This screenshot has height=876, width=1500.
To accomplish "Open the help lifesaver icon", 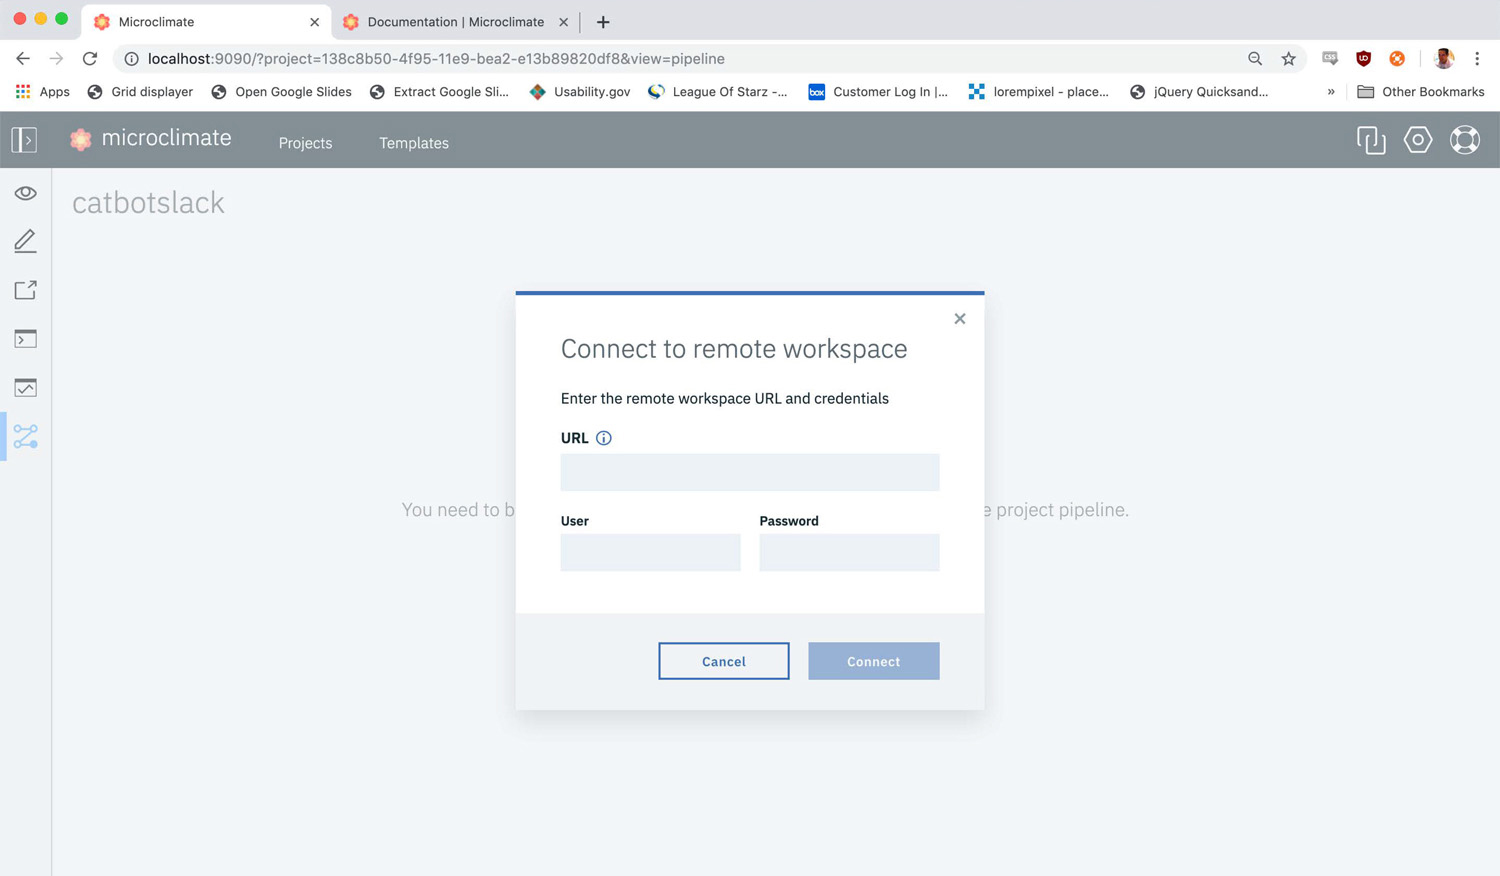I will tap(1464, 140).
